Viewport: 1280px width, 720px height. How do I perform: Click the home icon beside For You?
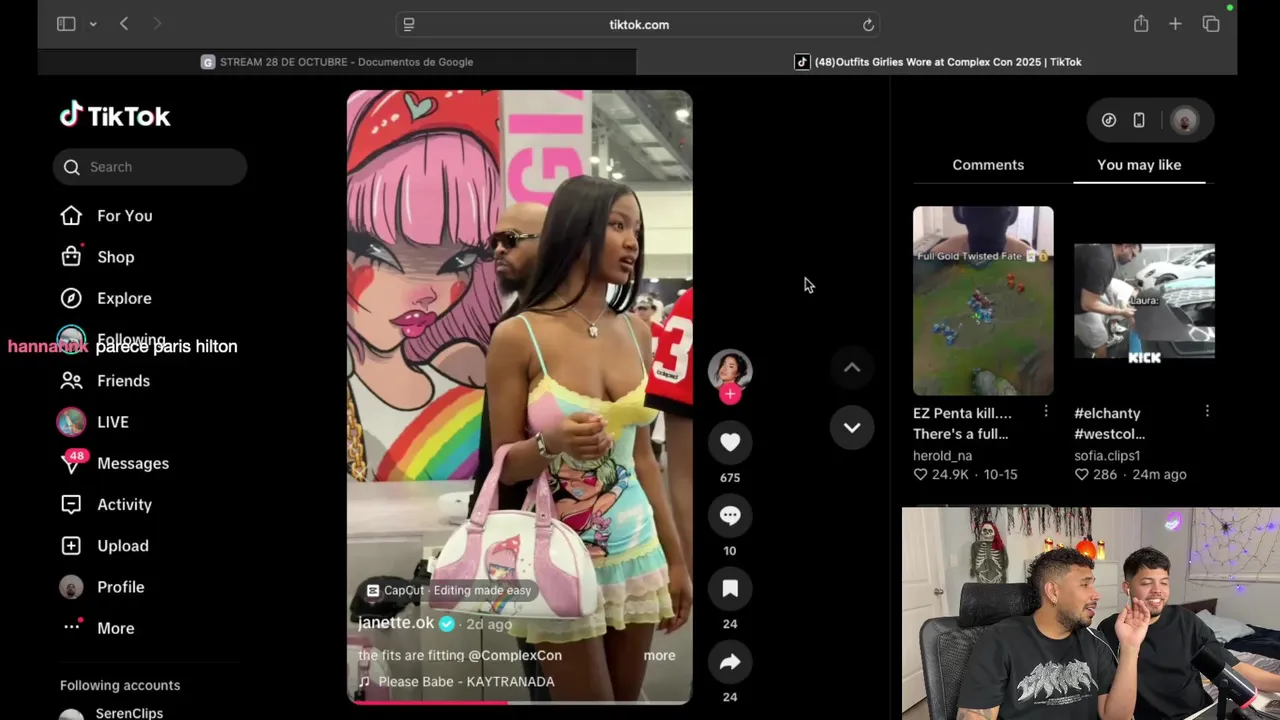[x=71, y=216]
